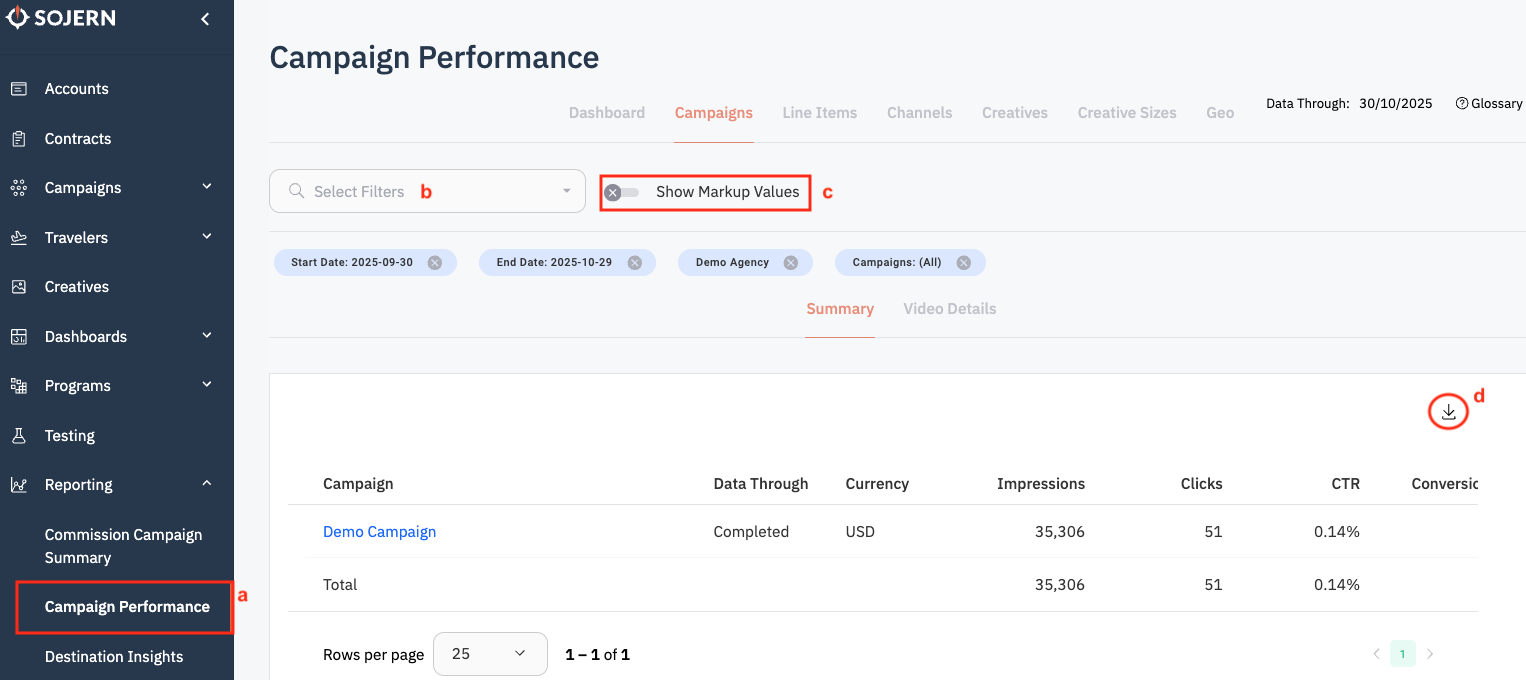This screenshot has height=680, width=1526.
Task: Click the Creatives image icon in sidebar
Action: 19,287
